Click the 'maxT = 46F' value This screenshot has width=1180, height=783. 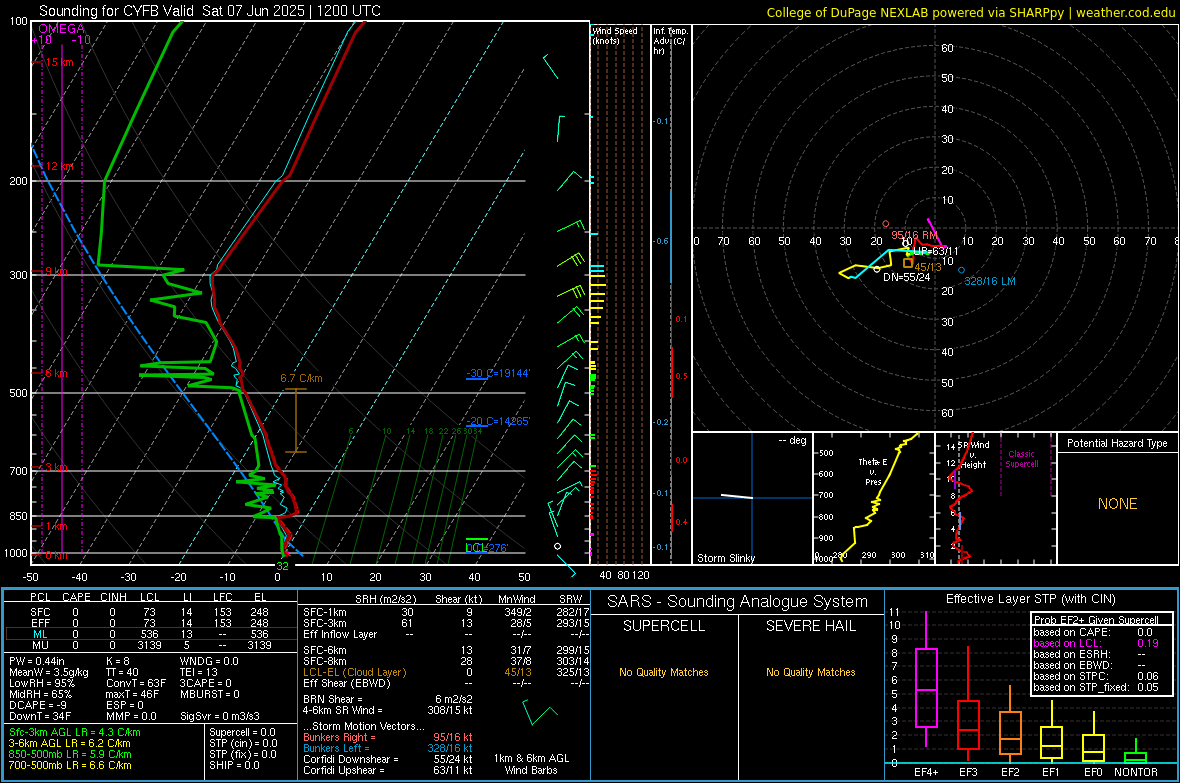tap(132, 694)
